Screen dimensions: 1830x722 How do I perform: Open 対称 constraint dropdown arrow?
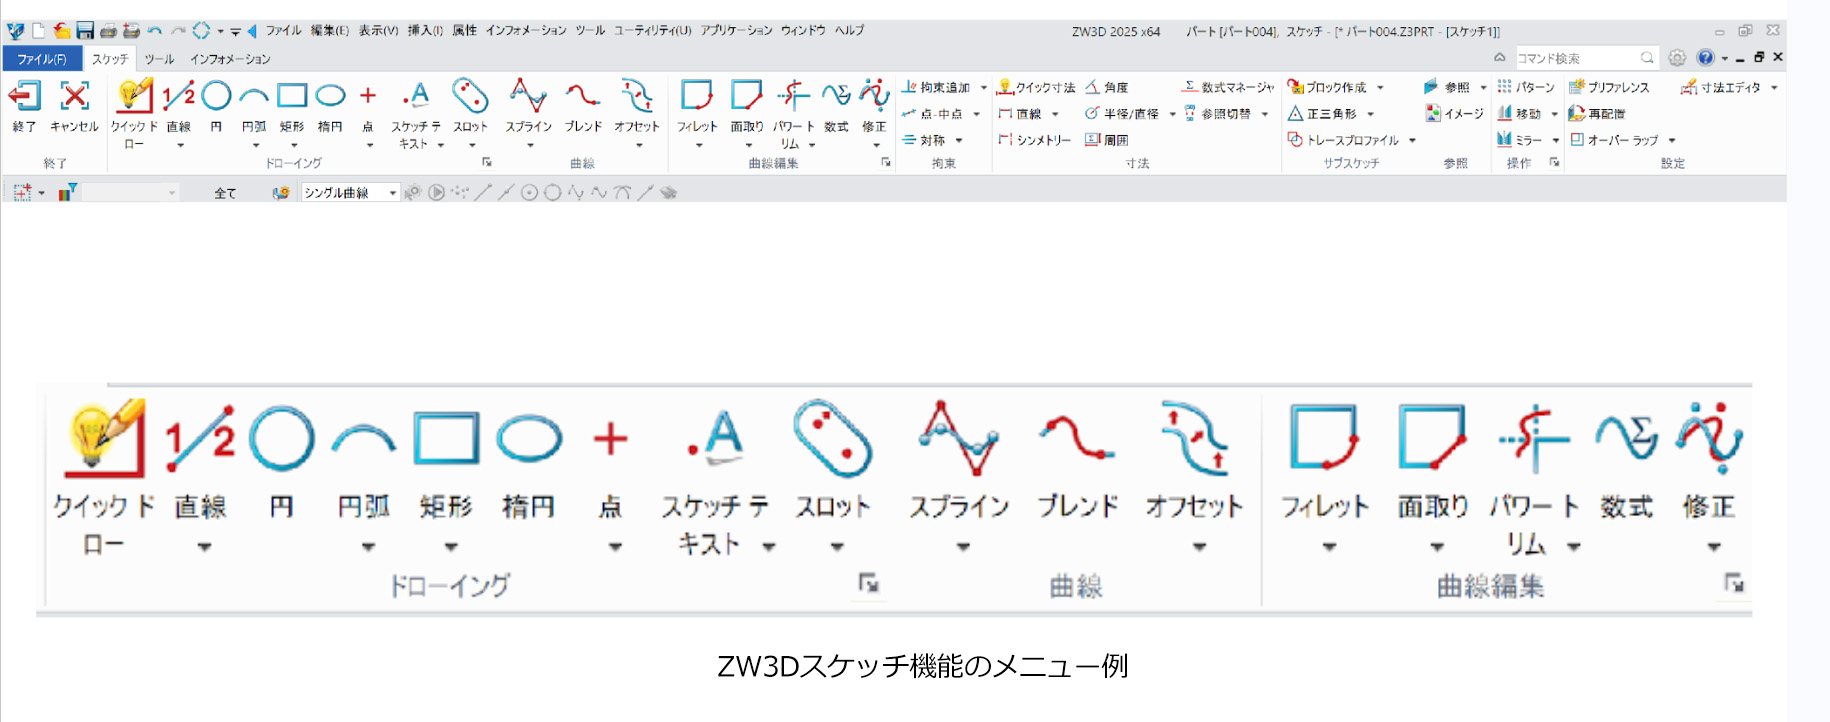coord(959,141)
